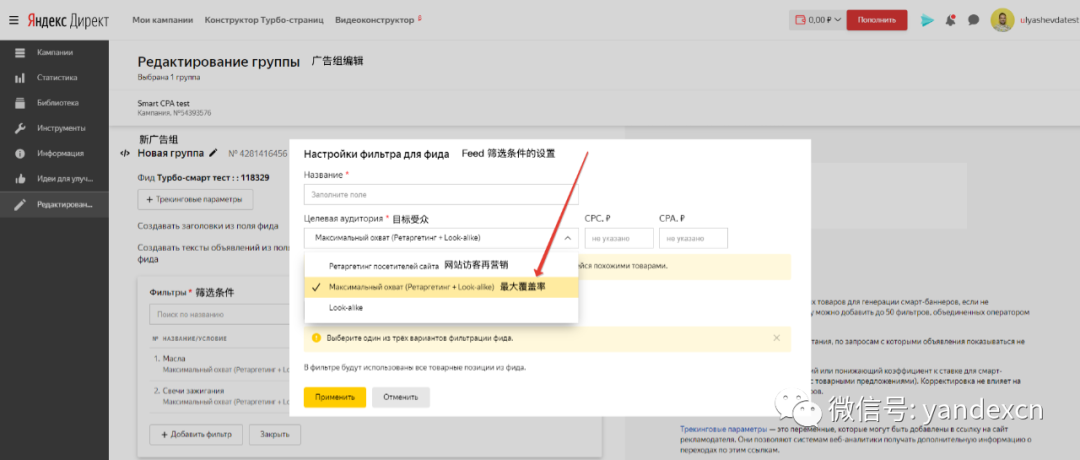The height and width of the screenshot is (460, 1080).
Task: Click the thumbs-up Идеи для улучшения icon
Action: click(x=20, y=178)
